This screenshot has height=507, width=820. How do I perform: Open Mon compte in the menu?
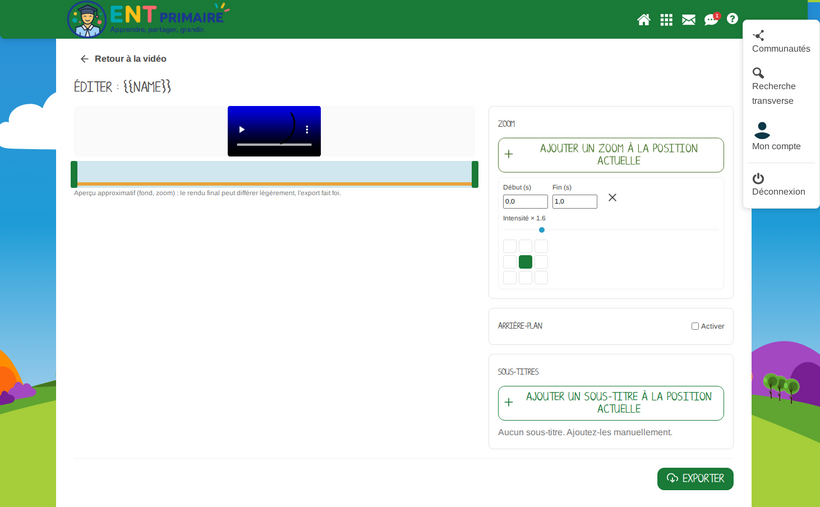point(776,136)
